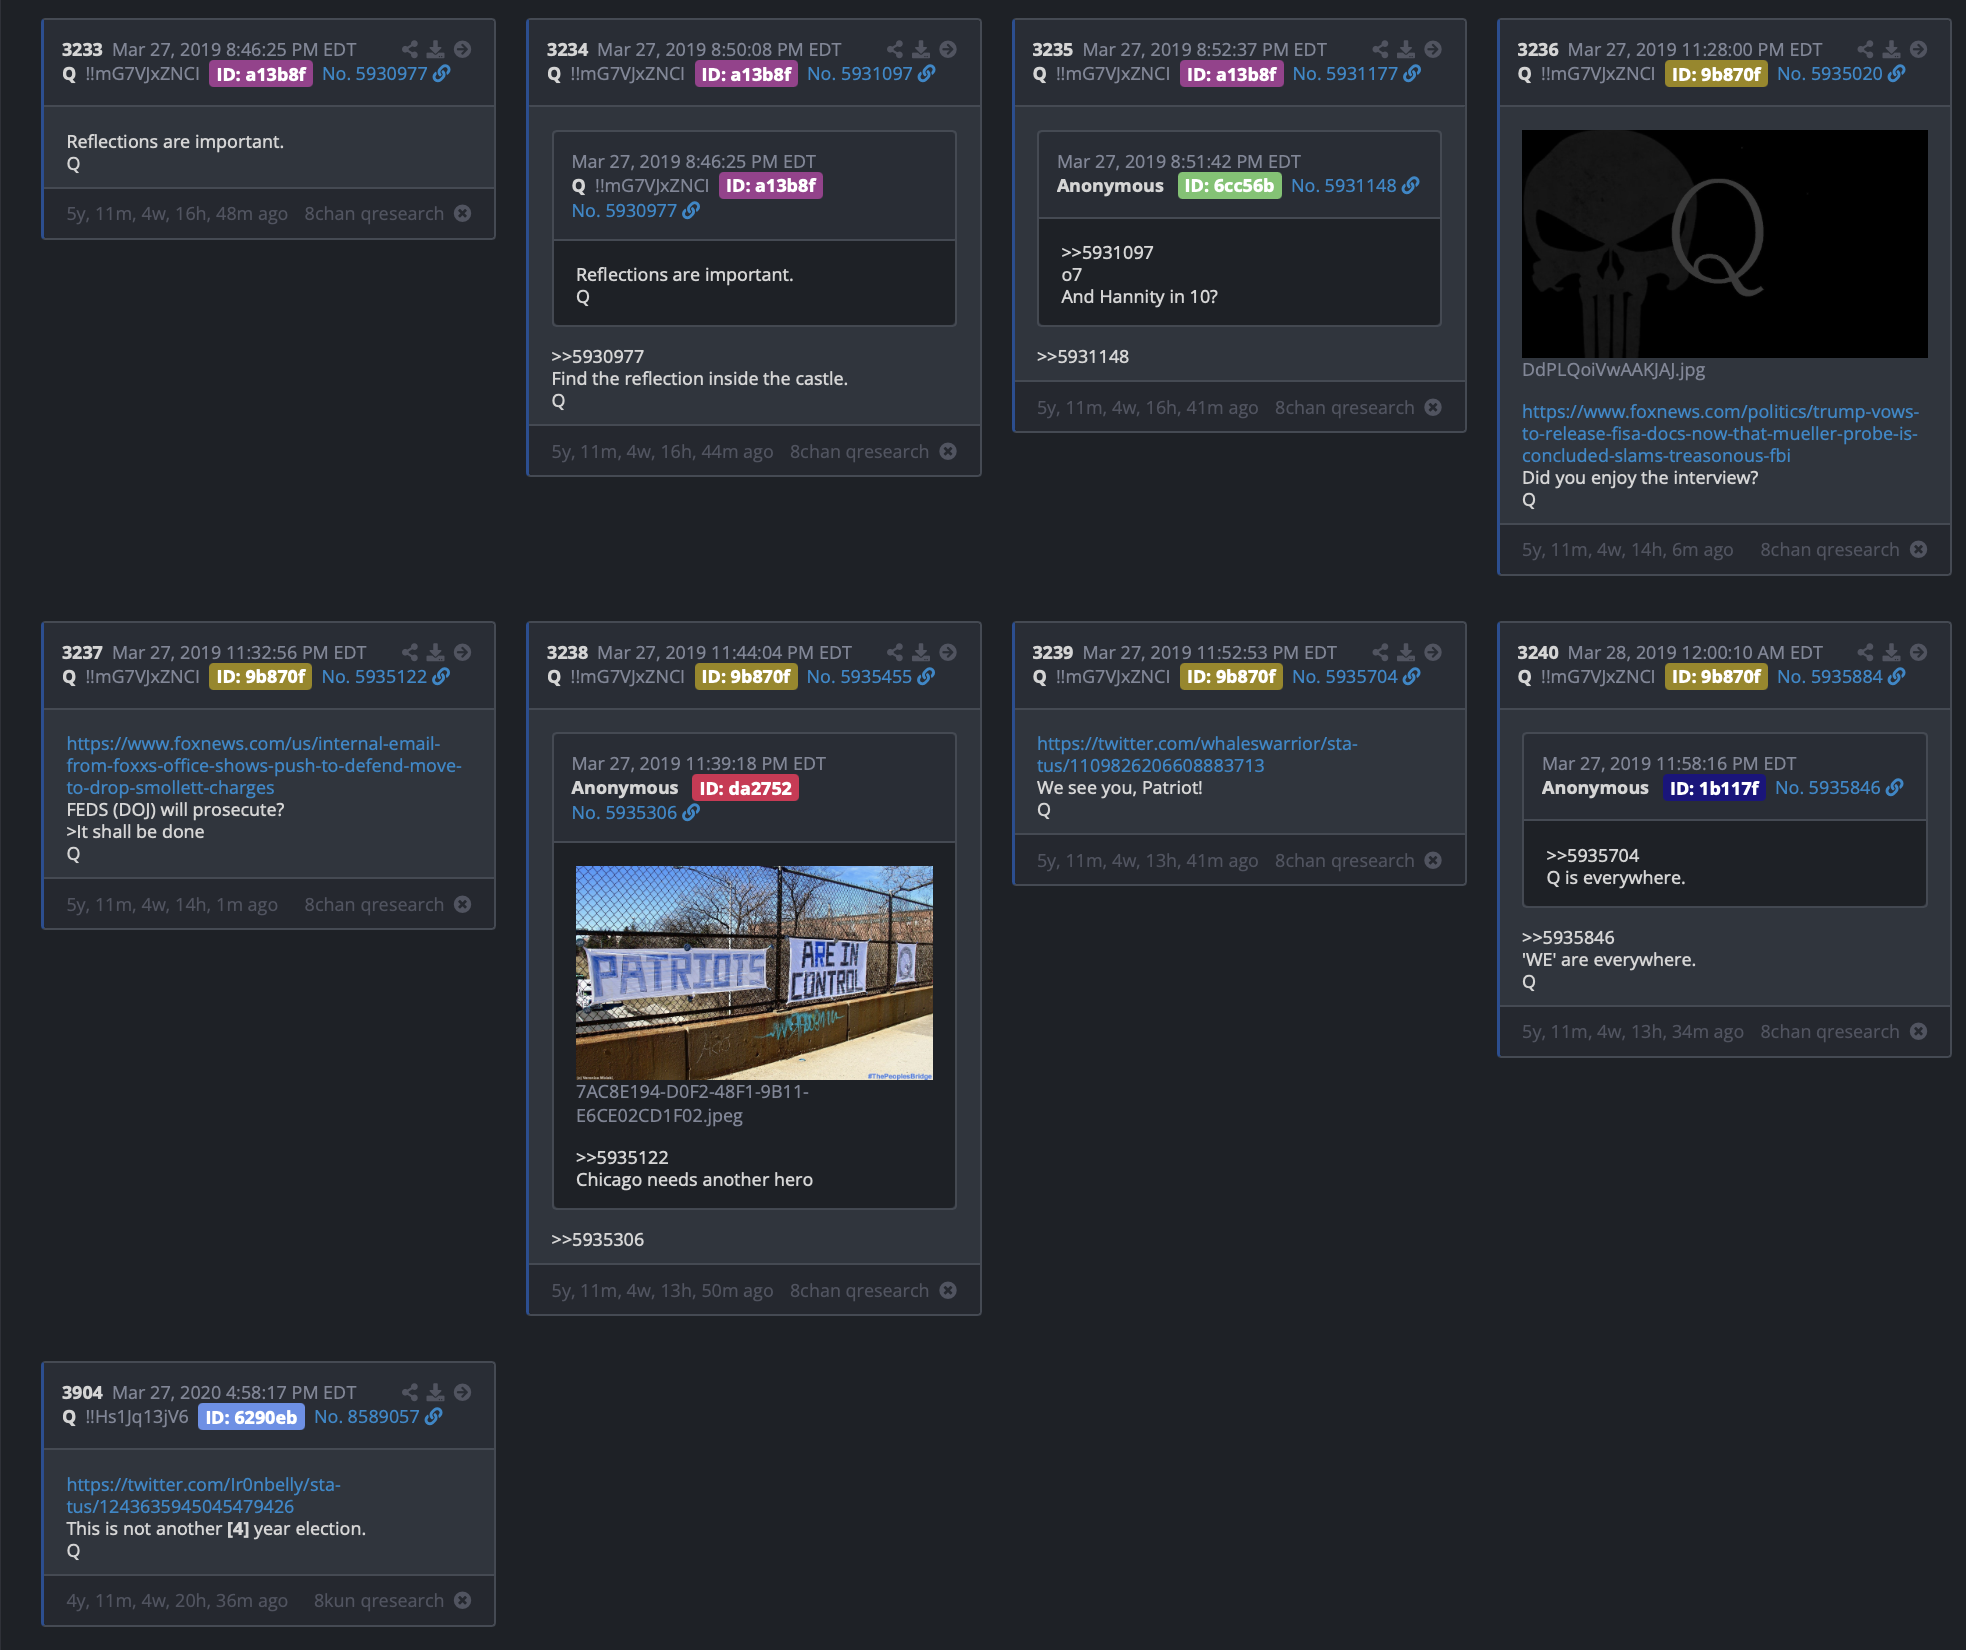The image size is (1966, 1650).
Task: Click ID: 9b870f badge on post 3236
Action: coord(1716,74)
